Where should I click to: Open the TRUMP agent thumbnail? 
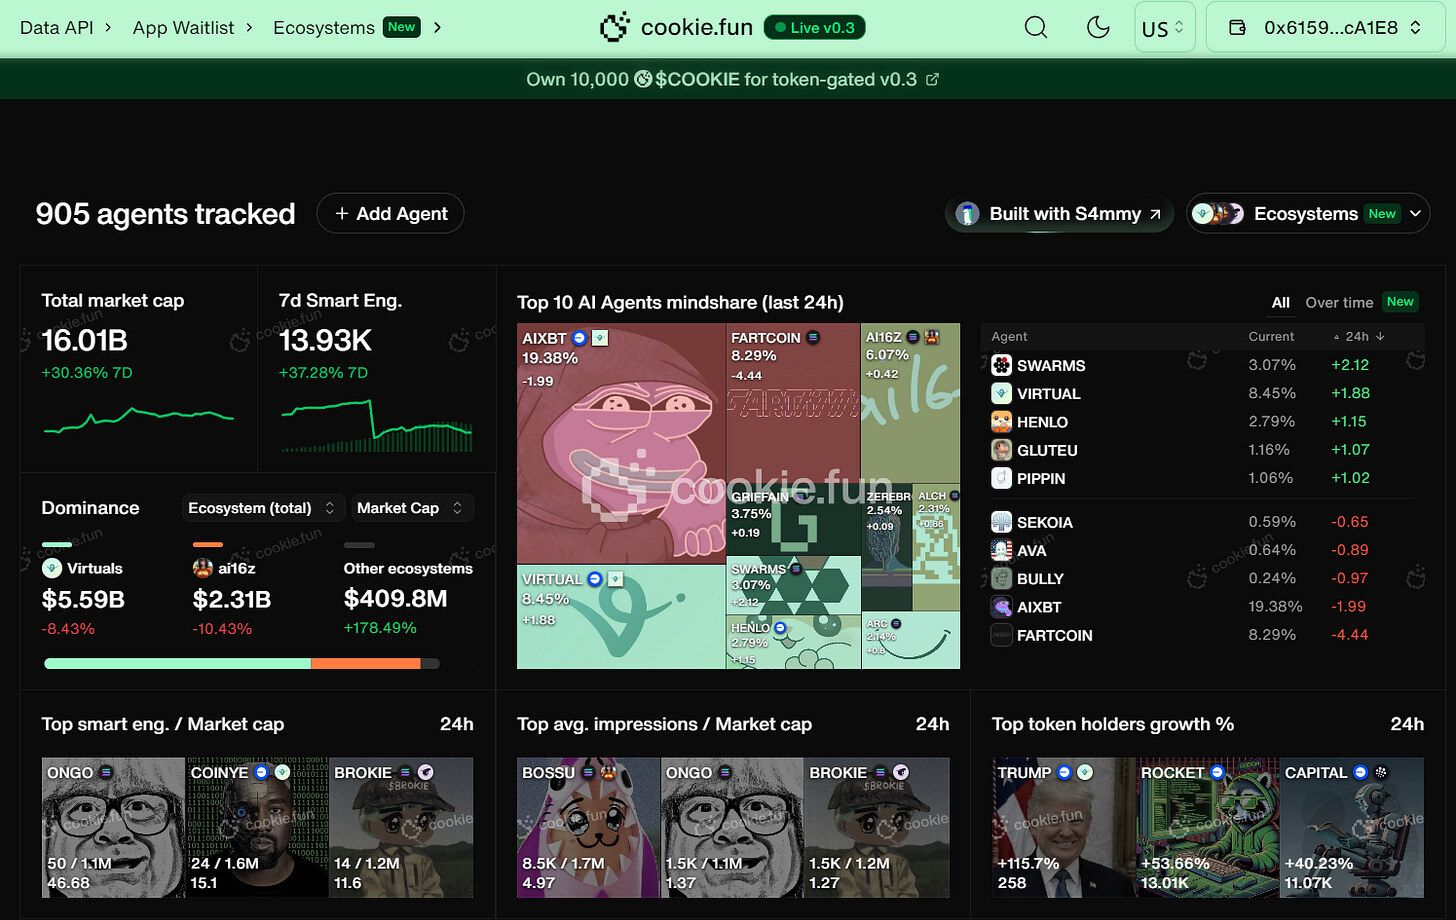(x=1065, y=827)
